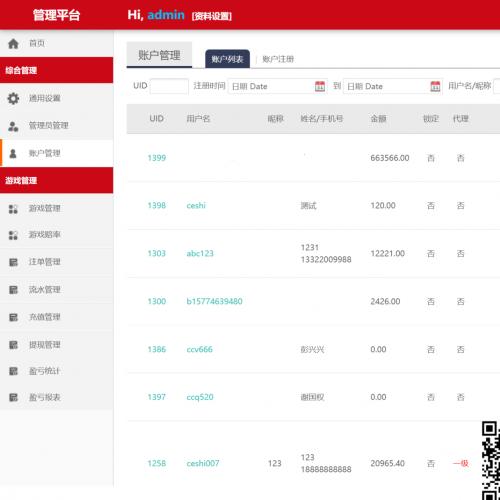
Task: Click the 游戏管理 grid icon
Action: [13, 209]
